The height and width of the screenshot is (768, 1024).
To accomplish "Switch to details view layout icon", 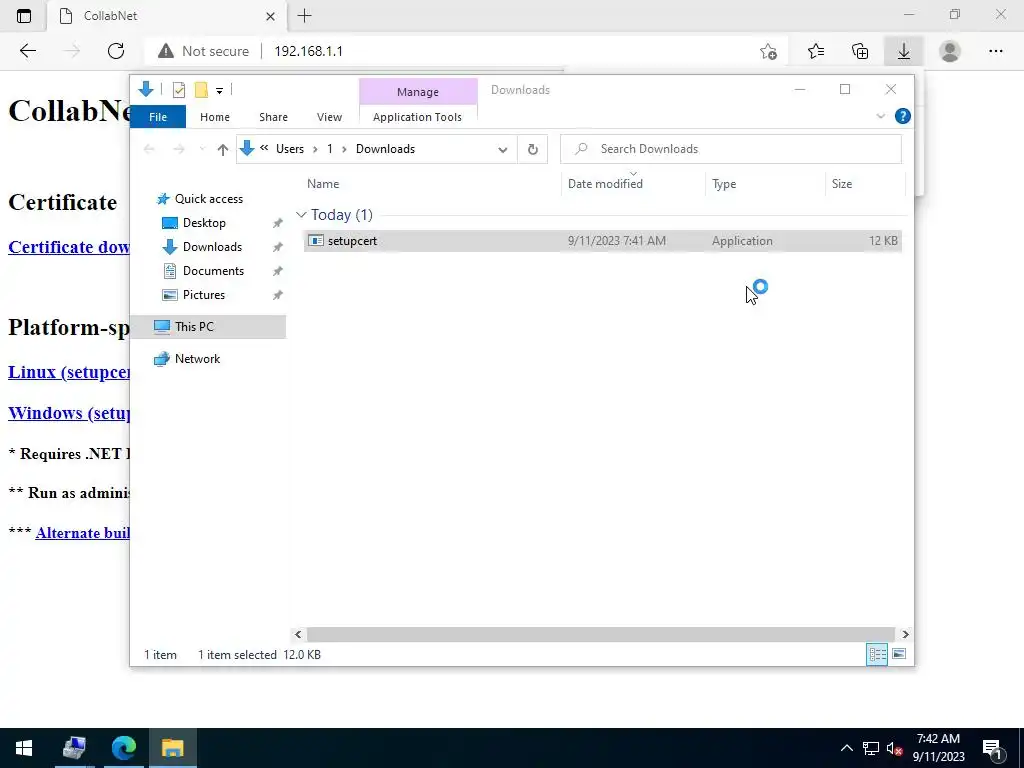I will point(876,654).
